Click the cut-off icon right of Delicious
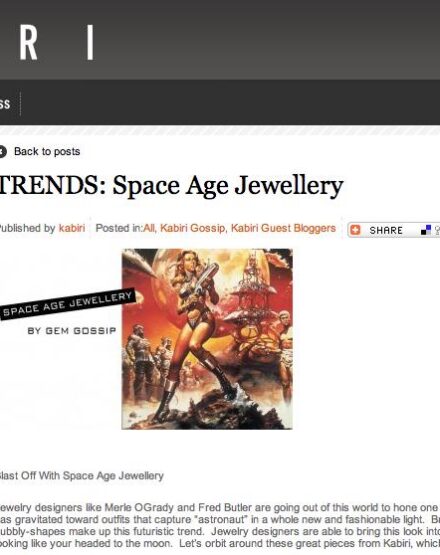This screenshot has height=555, width=440. tap(437, 230)
